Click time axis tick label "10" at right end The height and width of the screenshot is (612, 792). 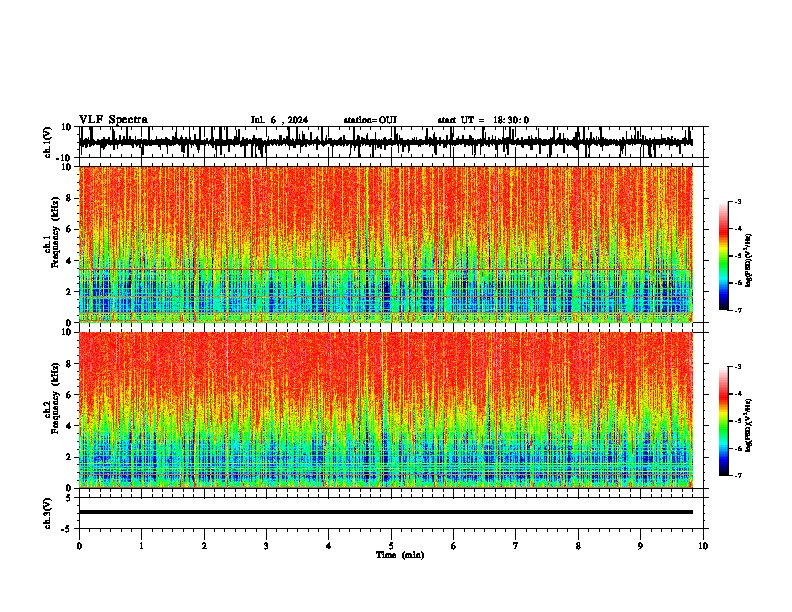pos(703,546)
